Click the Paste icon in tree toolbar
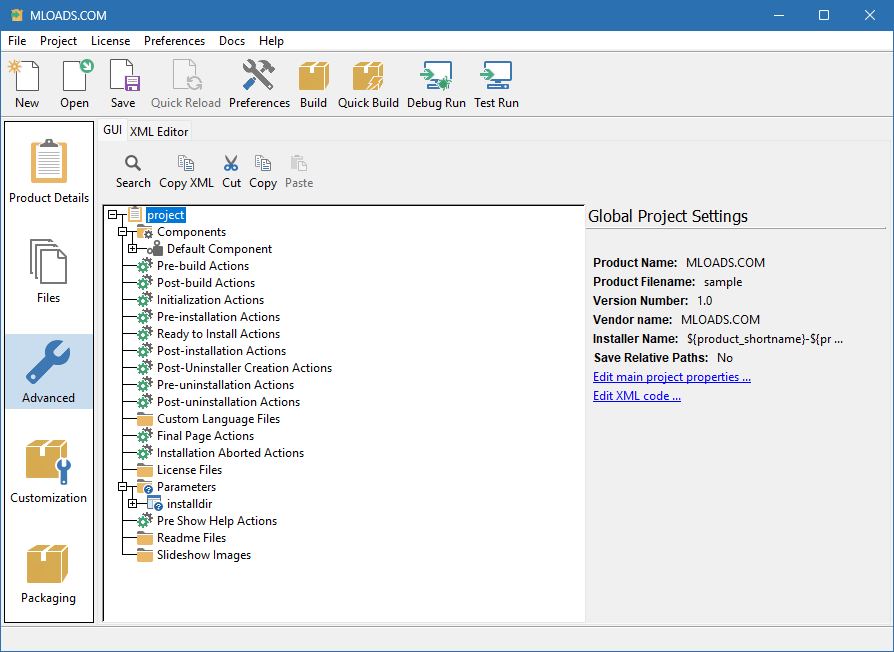Viewport: 894px width, 652px height. [x=299, y=164]
